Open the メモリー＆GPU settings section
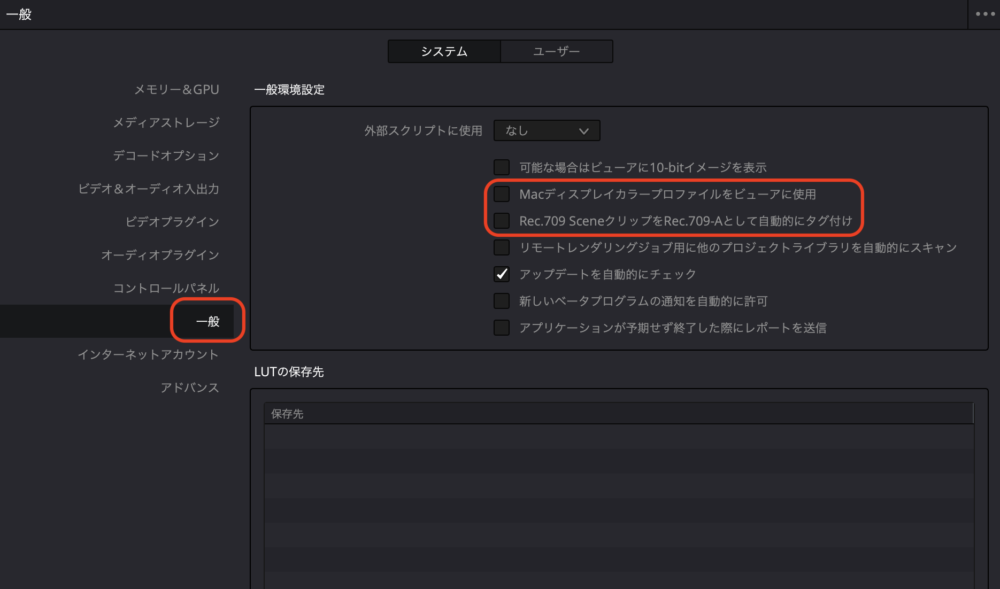The image size is (1000, 589). [x=176, y=89]
